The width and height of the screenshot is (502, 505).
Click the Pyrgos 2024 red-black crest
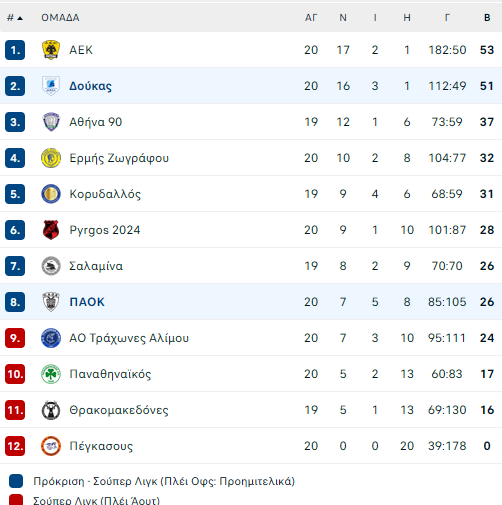(x=51, y=230)
